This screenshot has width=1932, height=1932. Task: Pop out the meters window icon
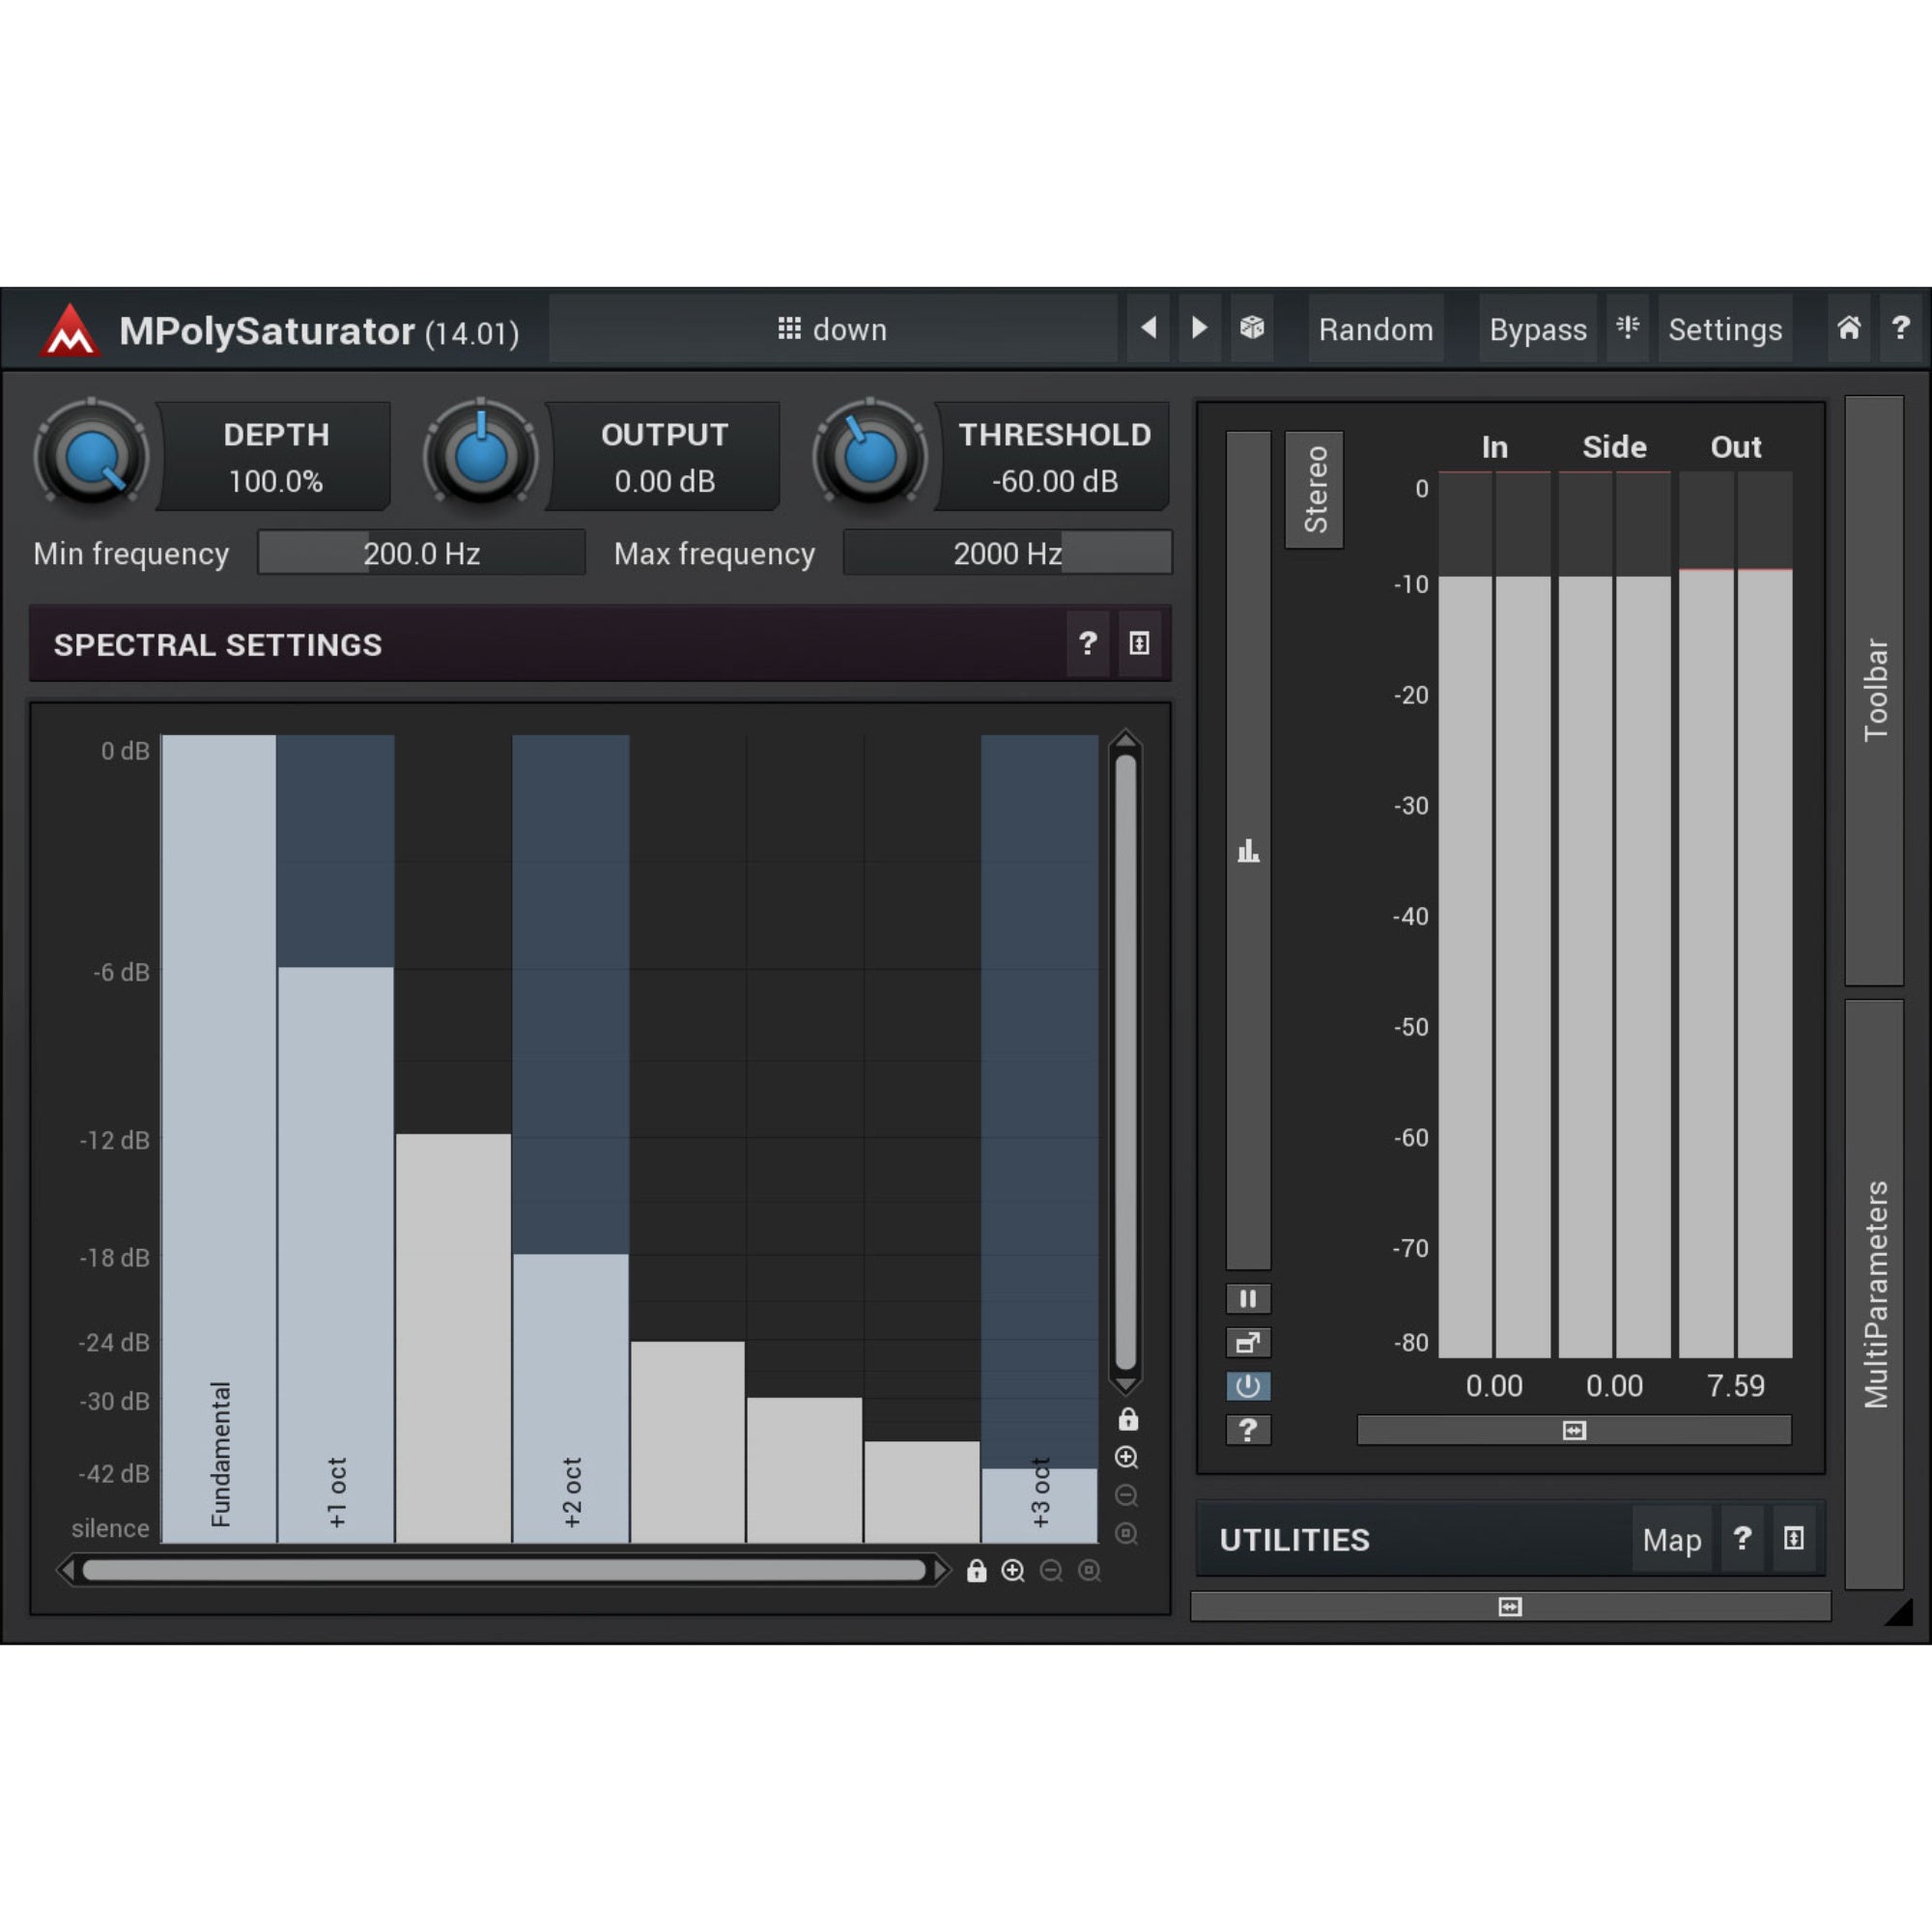[1248, 1343]
